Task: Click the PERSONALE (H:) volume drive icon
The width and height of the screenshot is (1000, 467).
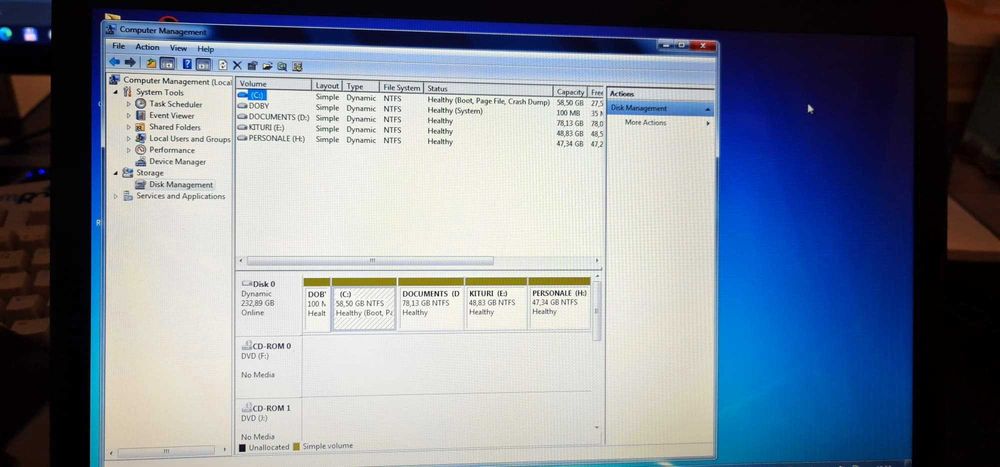Action: click(242, 137)
